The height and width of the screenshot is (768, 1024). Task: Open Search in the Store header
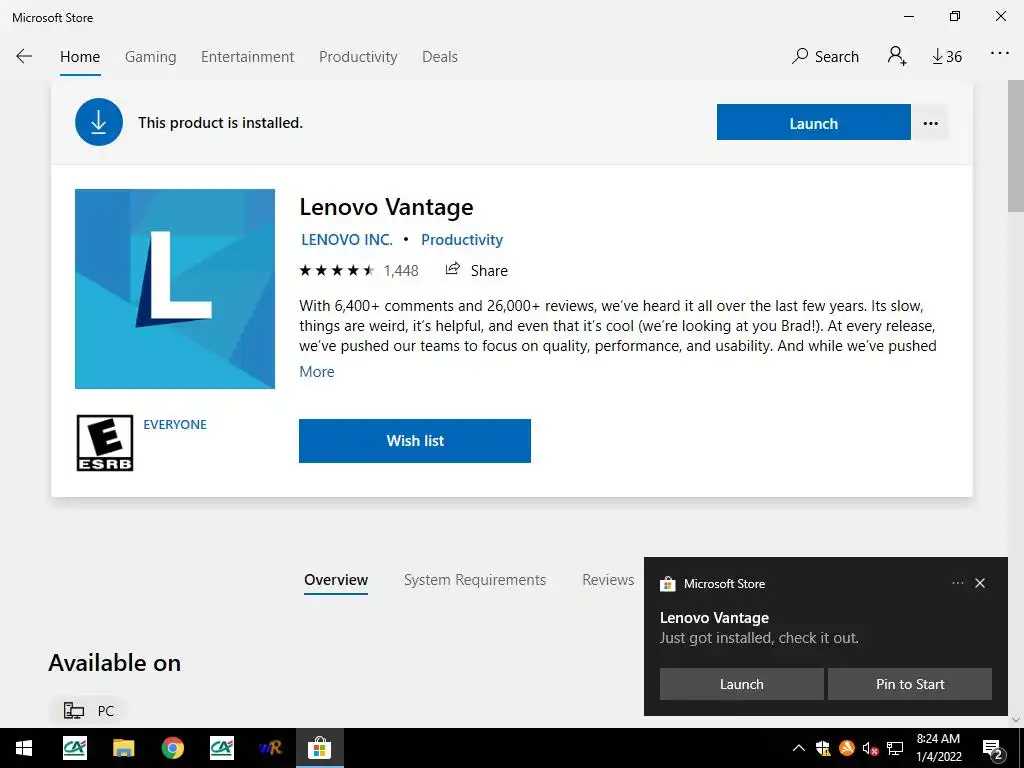tap(825, 57)
